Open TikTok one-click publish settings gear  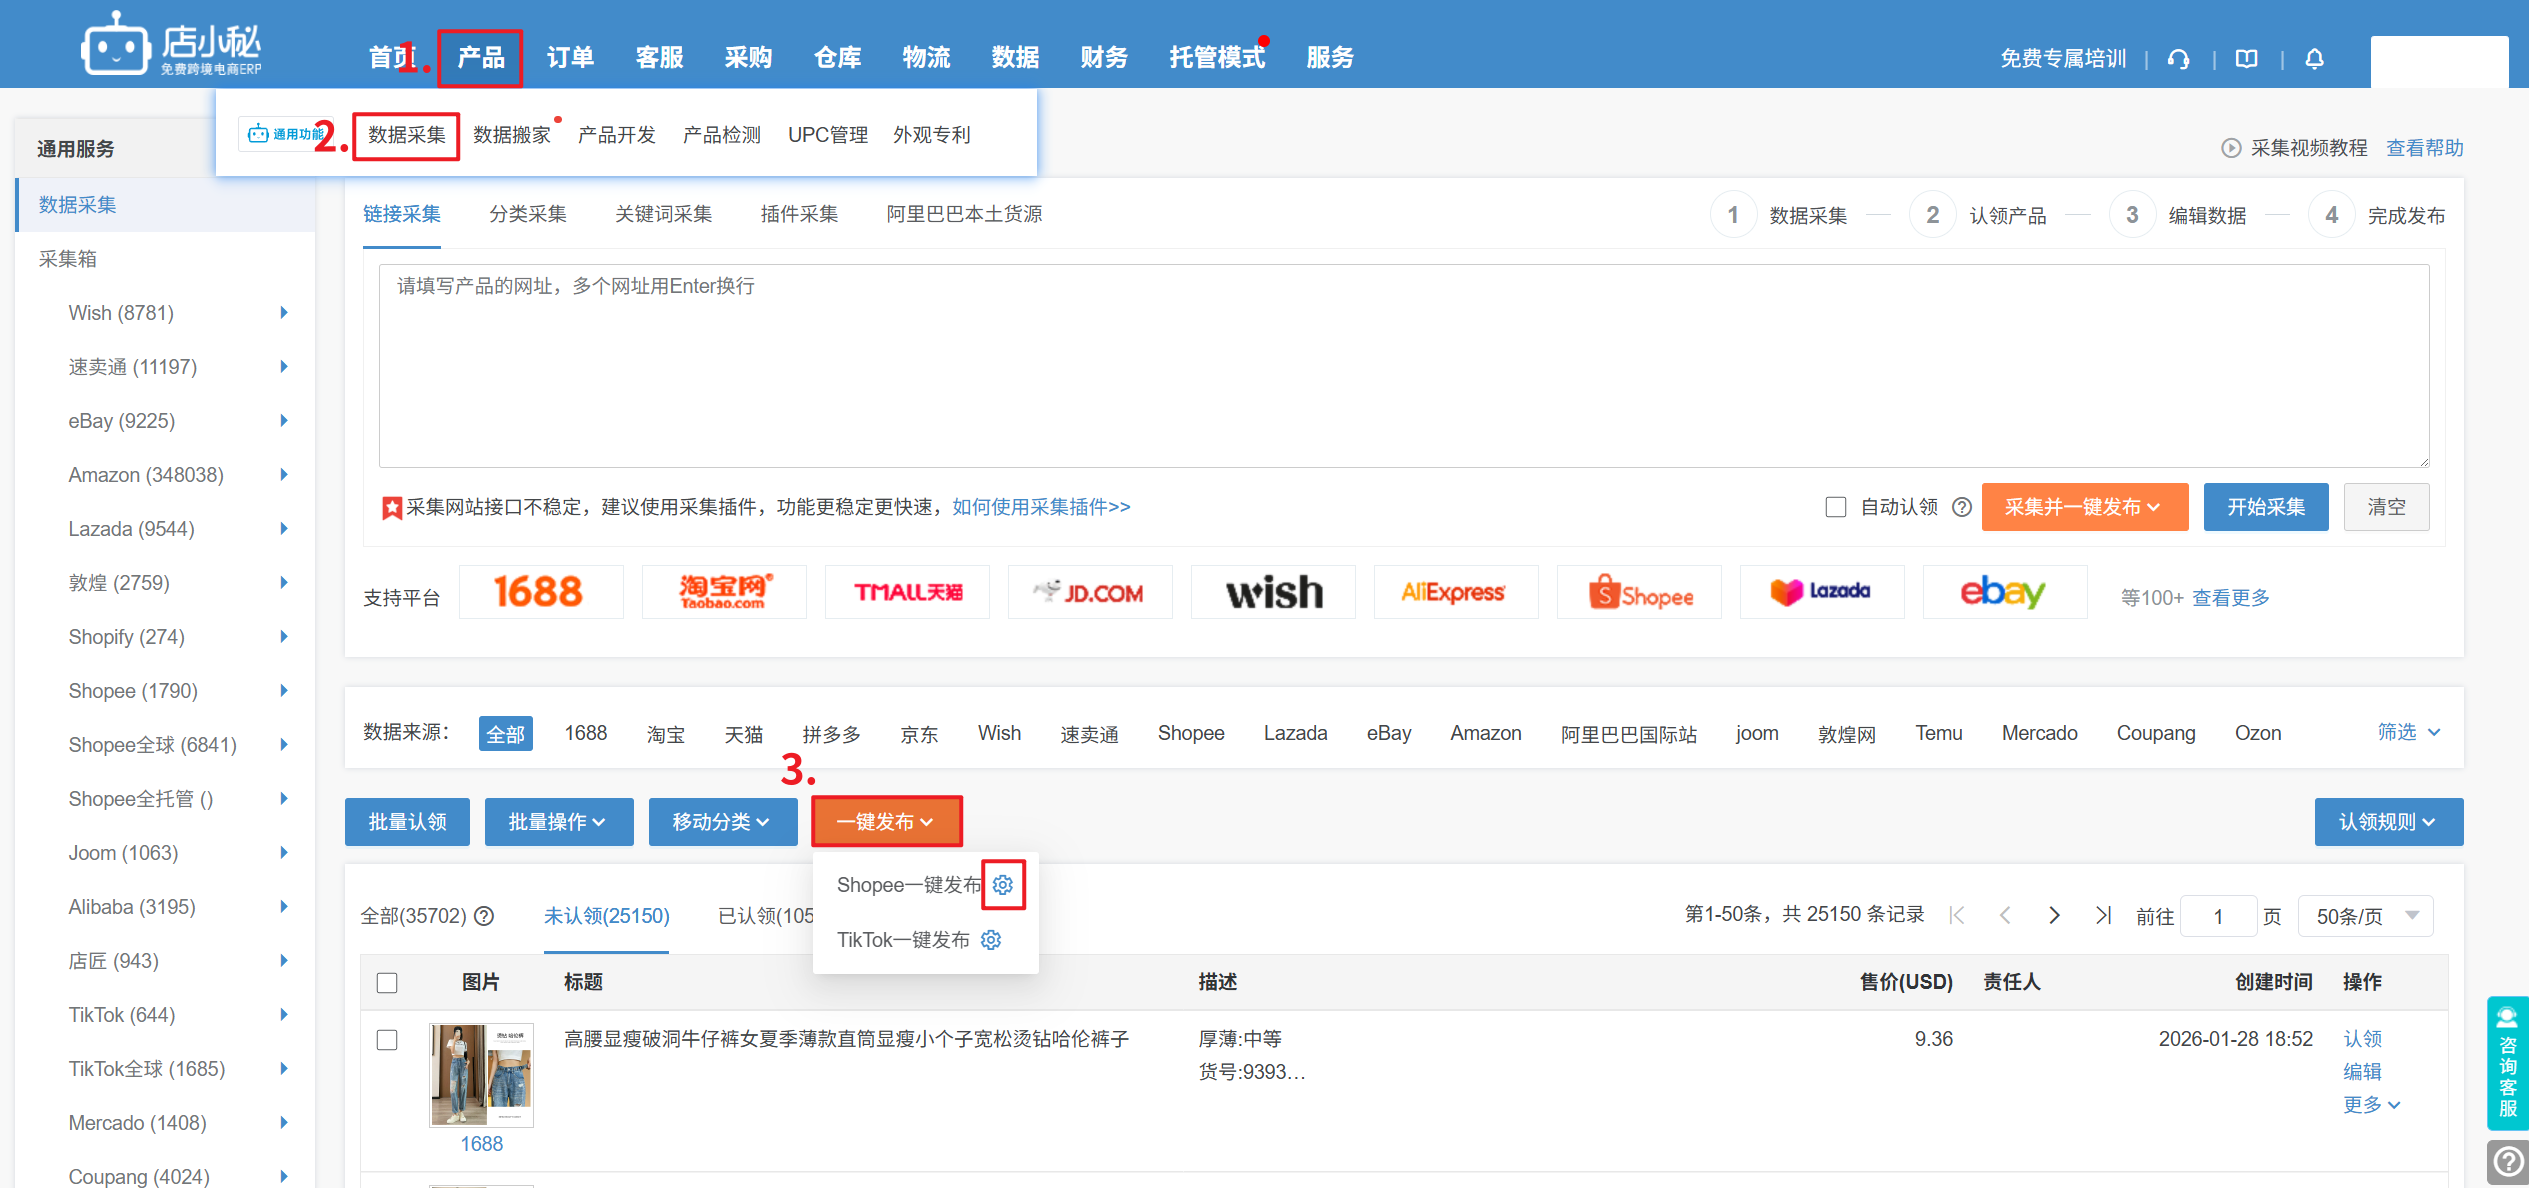click(991, 940)
